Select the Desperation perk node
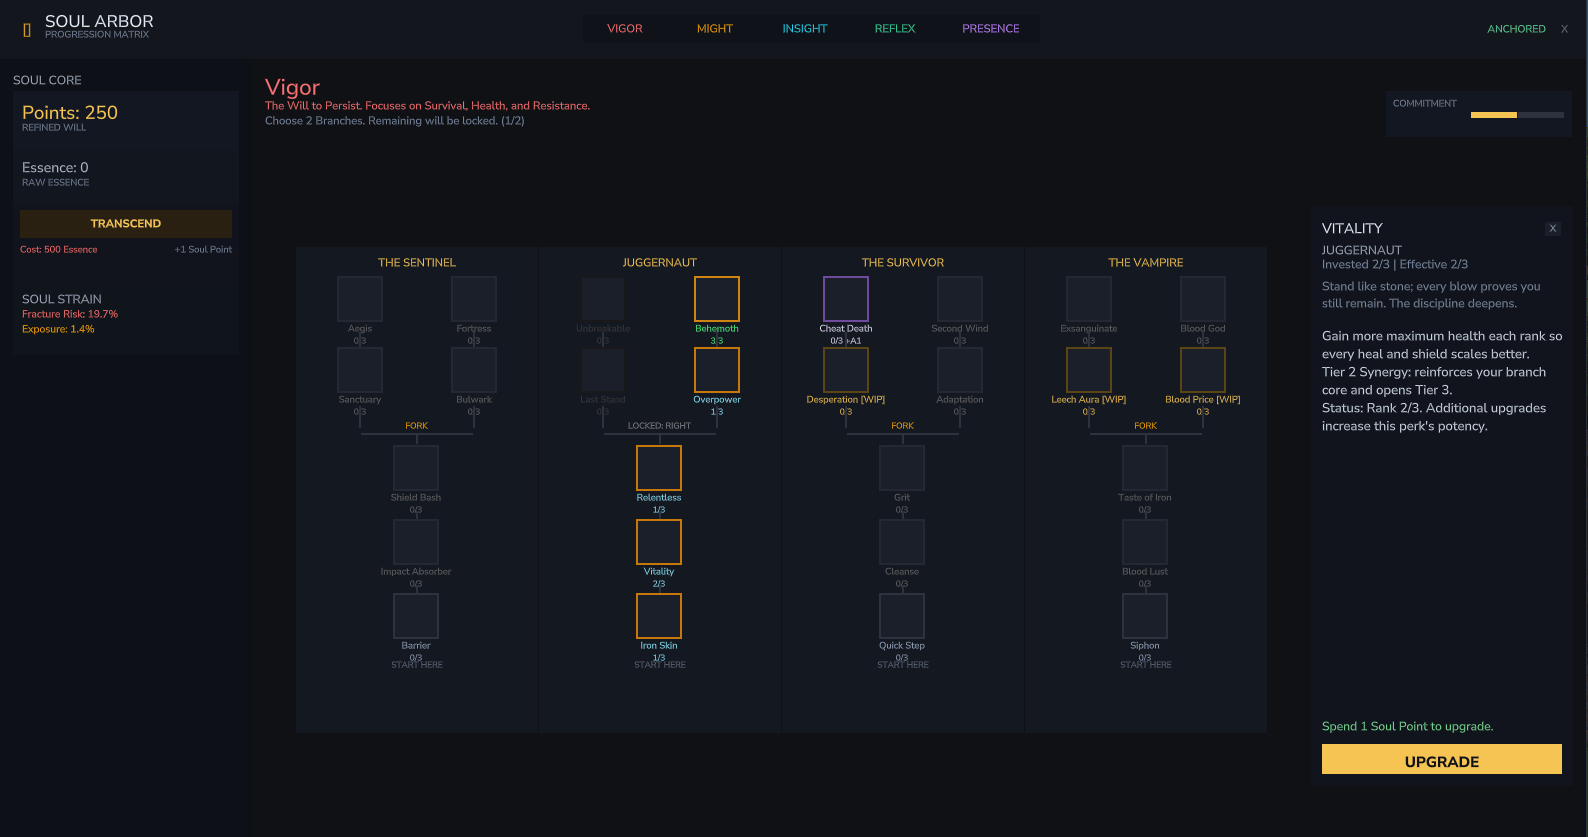Viewport: 1588px width, 837px height. (846, 370)
